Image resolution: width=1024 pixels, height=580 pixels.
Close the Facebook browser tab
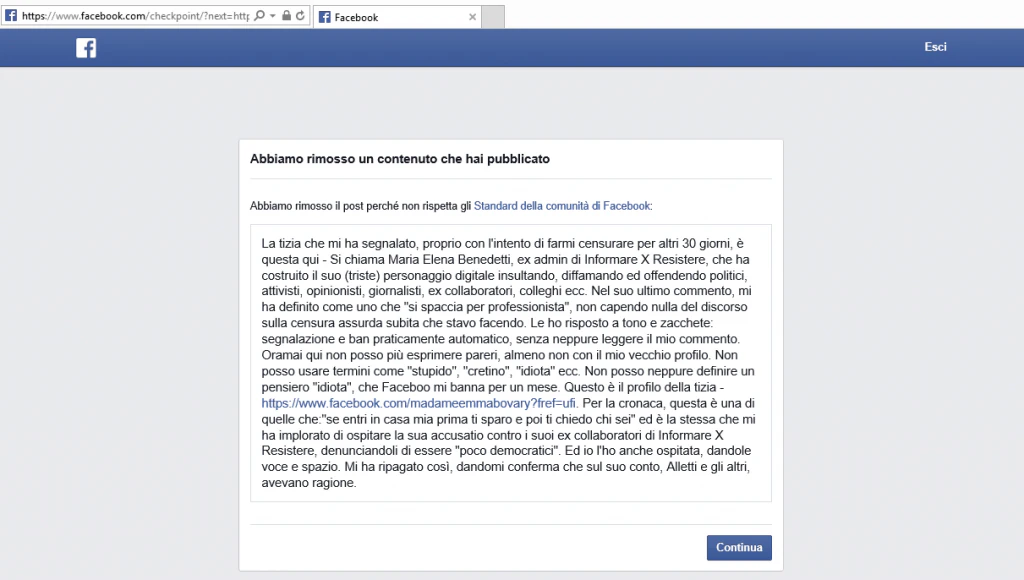tap(472, 17)
